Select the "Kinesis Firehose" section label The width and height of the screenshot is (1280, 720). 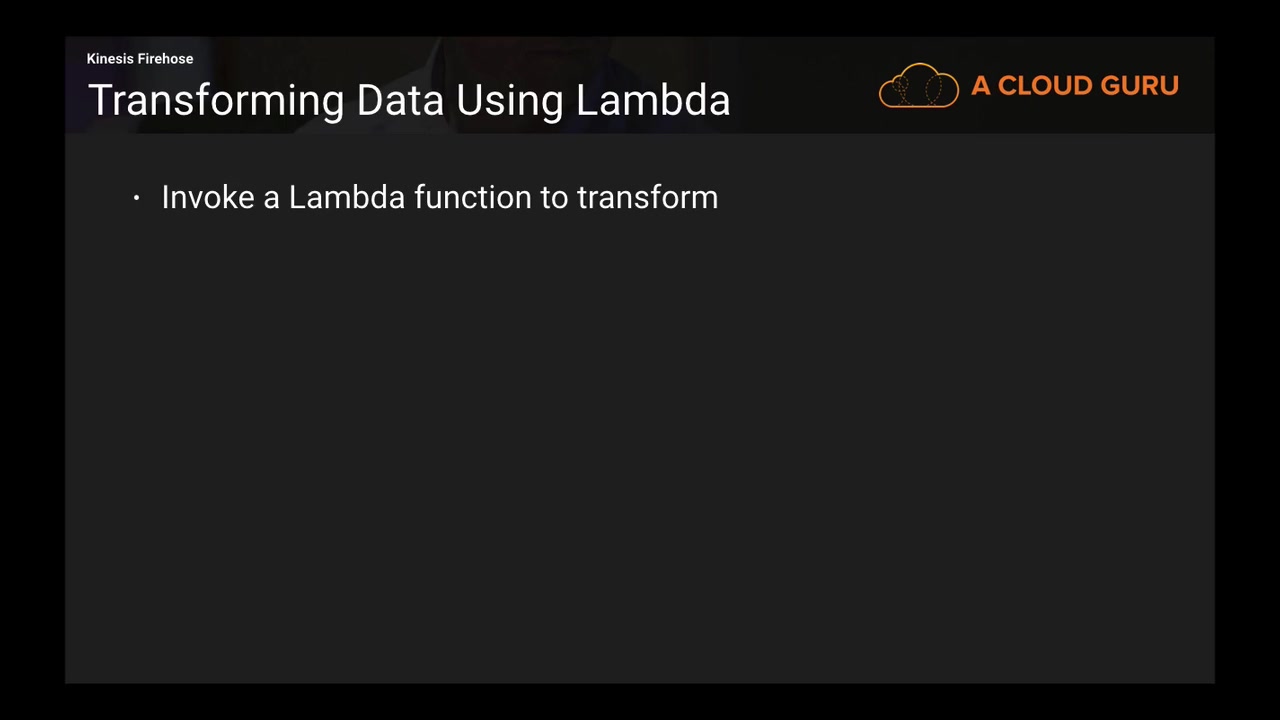(x=140, y=59)
